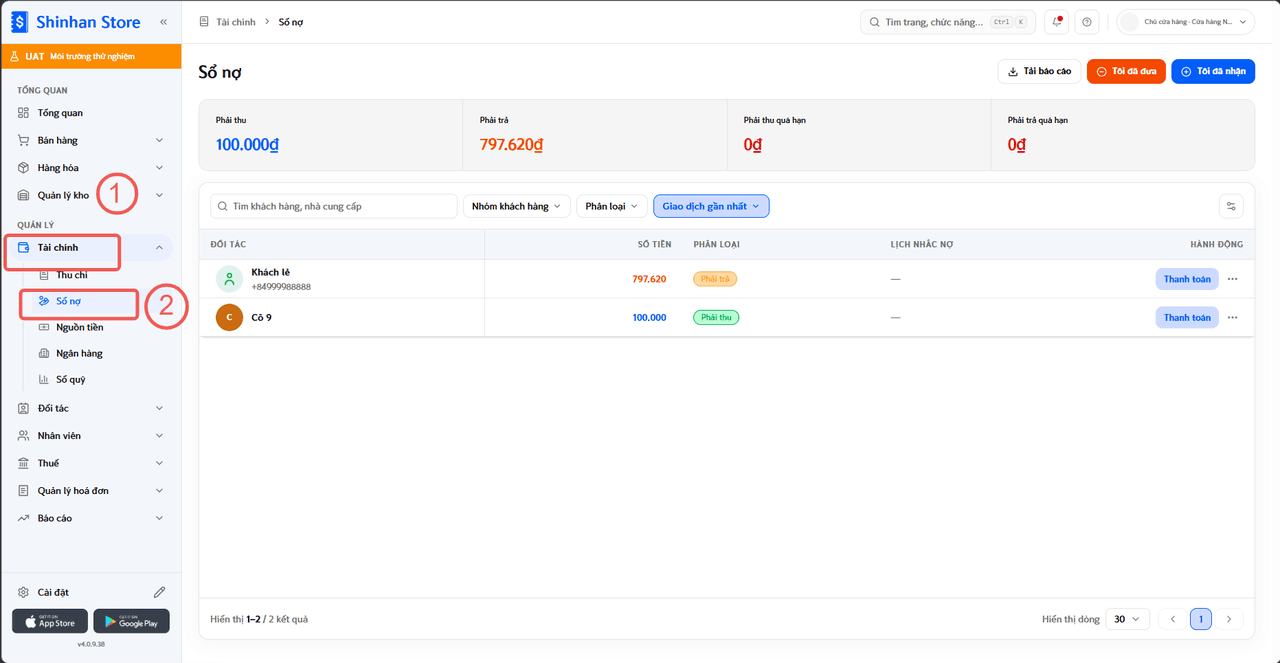Open the Phân loại filter dropdown

[x=611, y=206]
